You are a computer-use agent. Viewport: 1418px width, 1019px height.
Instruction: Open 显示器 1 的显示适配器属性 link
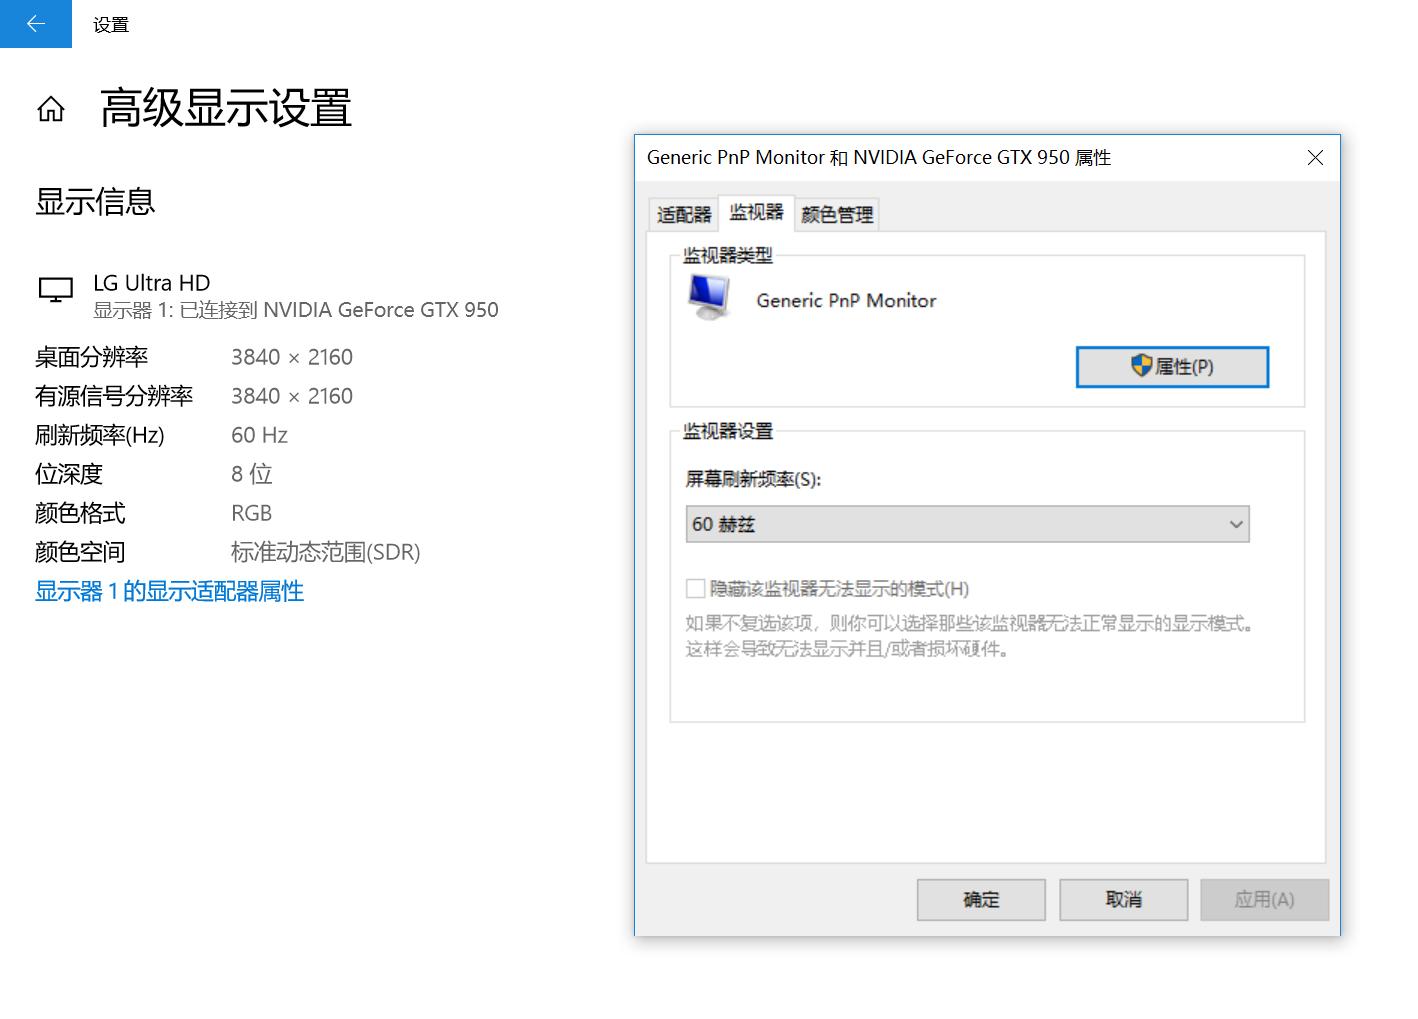pos(168,591)
